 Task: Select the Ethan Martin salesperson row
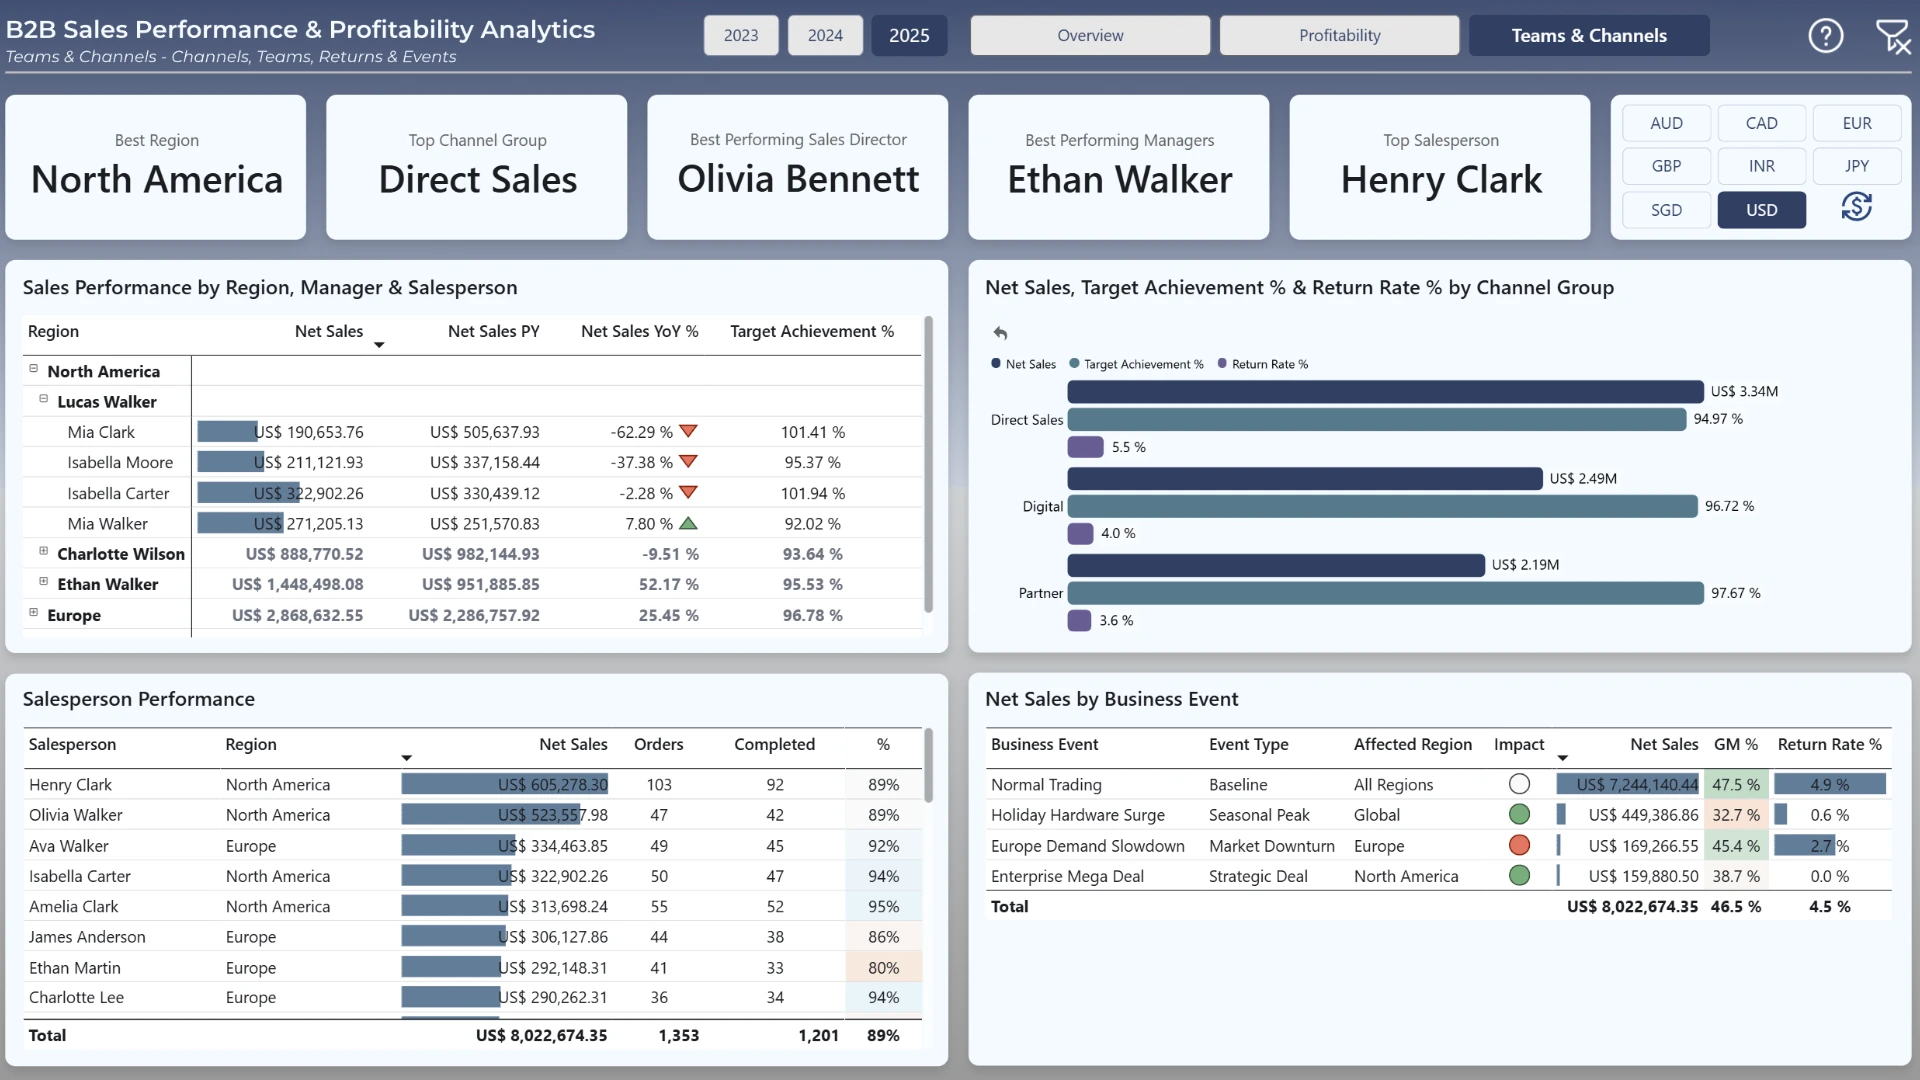coord(474,967)
